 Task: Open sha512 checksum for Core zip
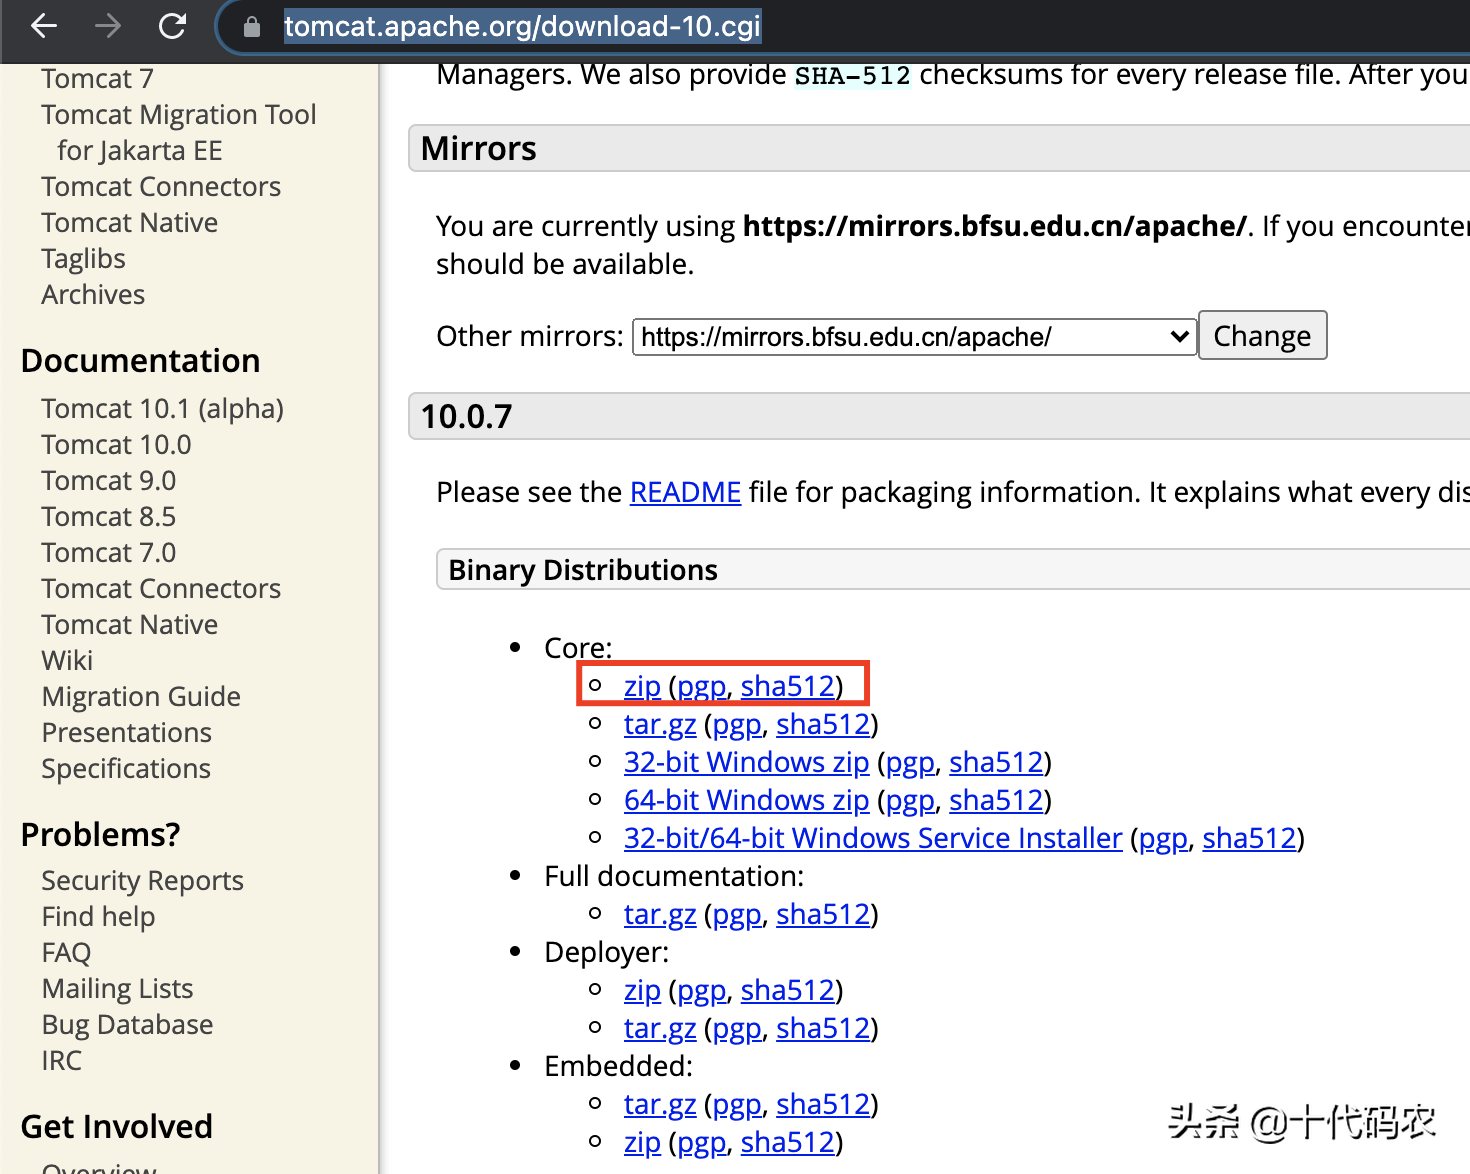coord(788,686)
